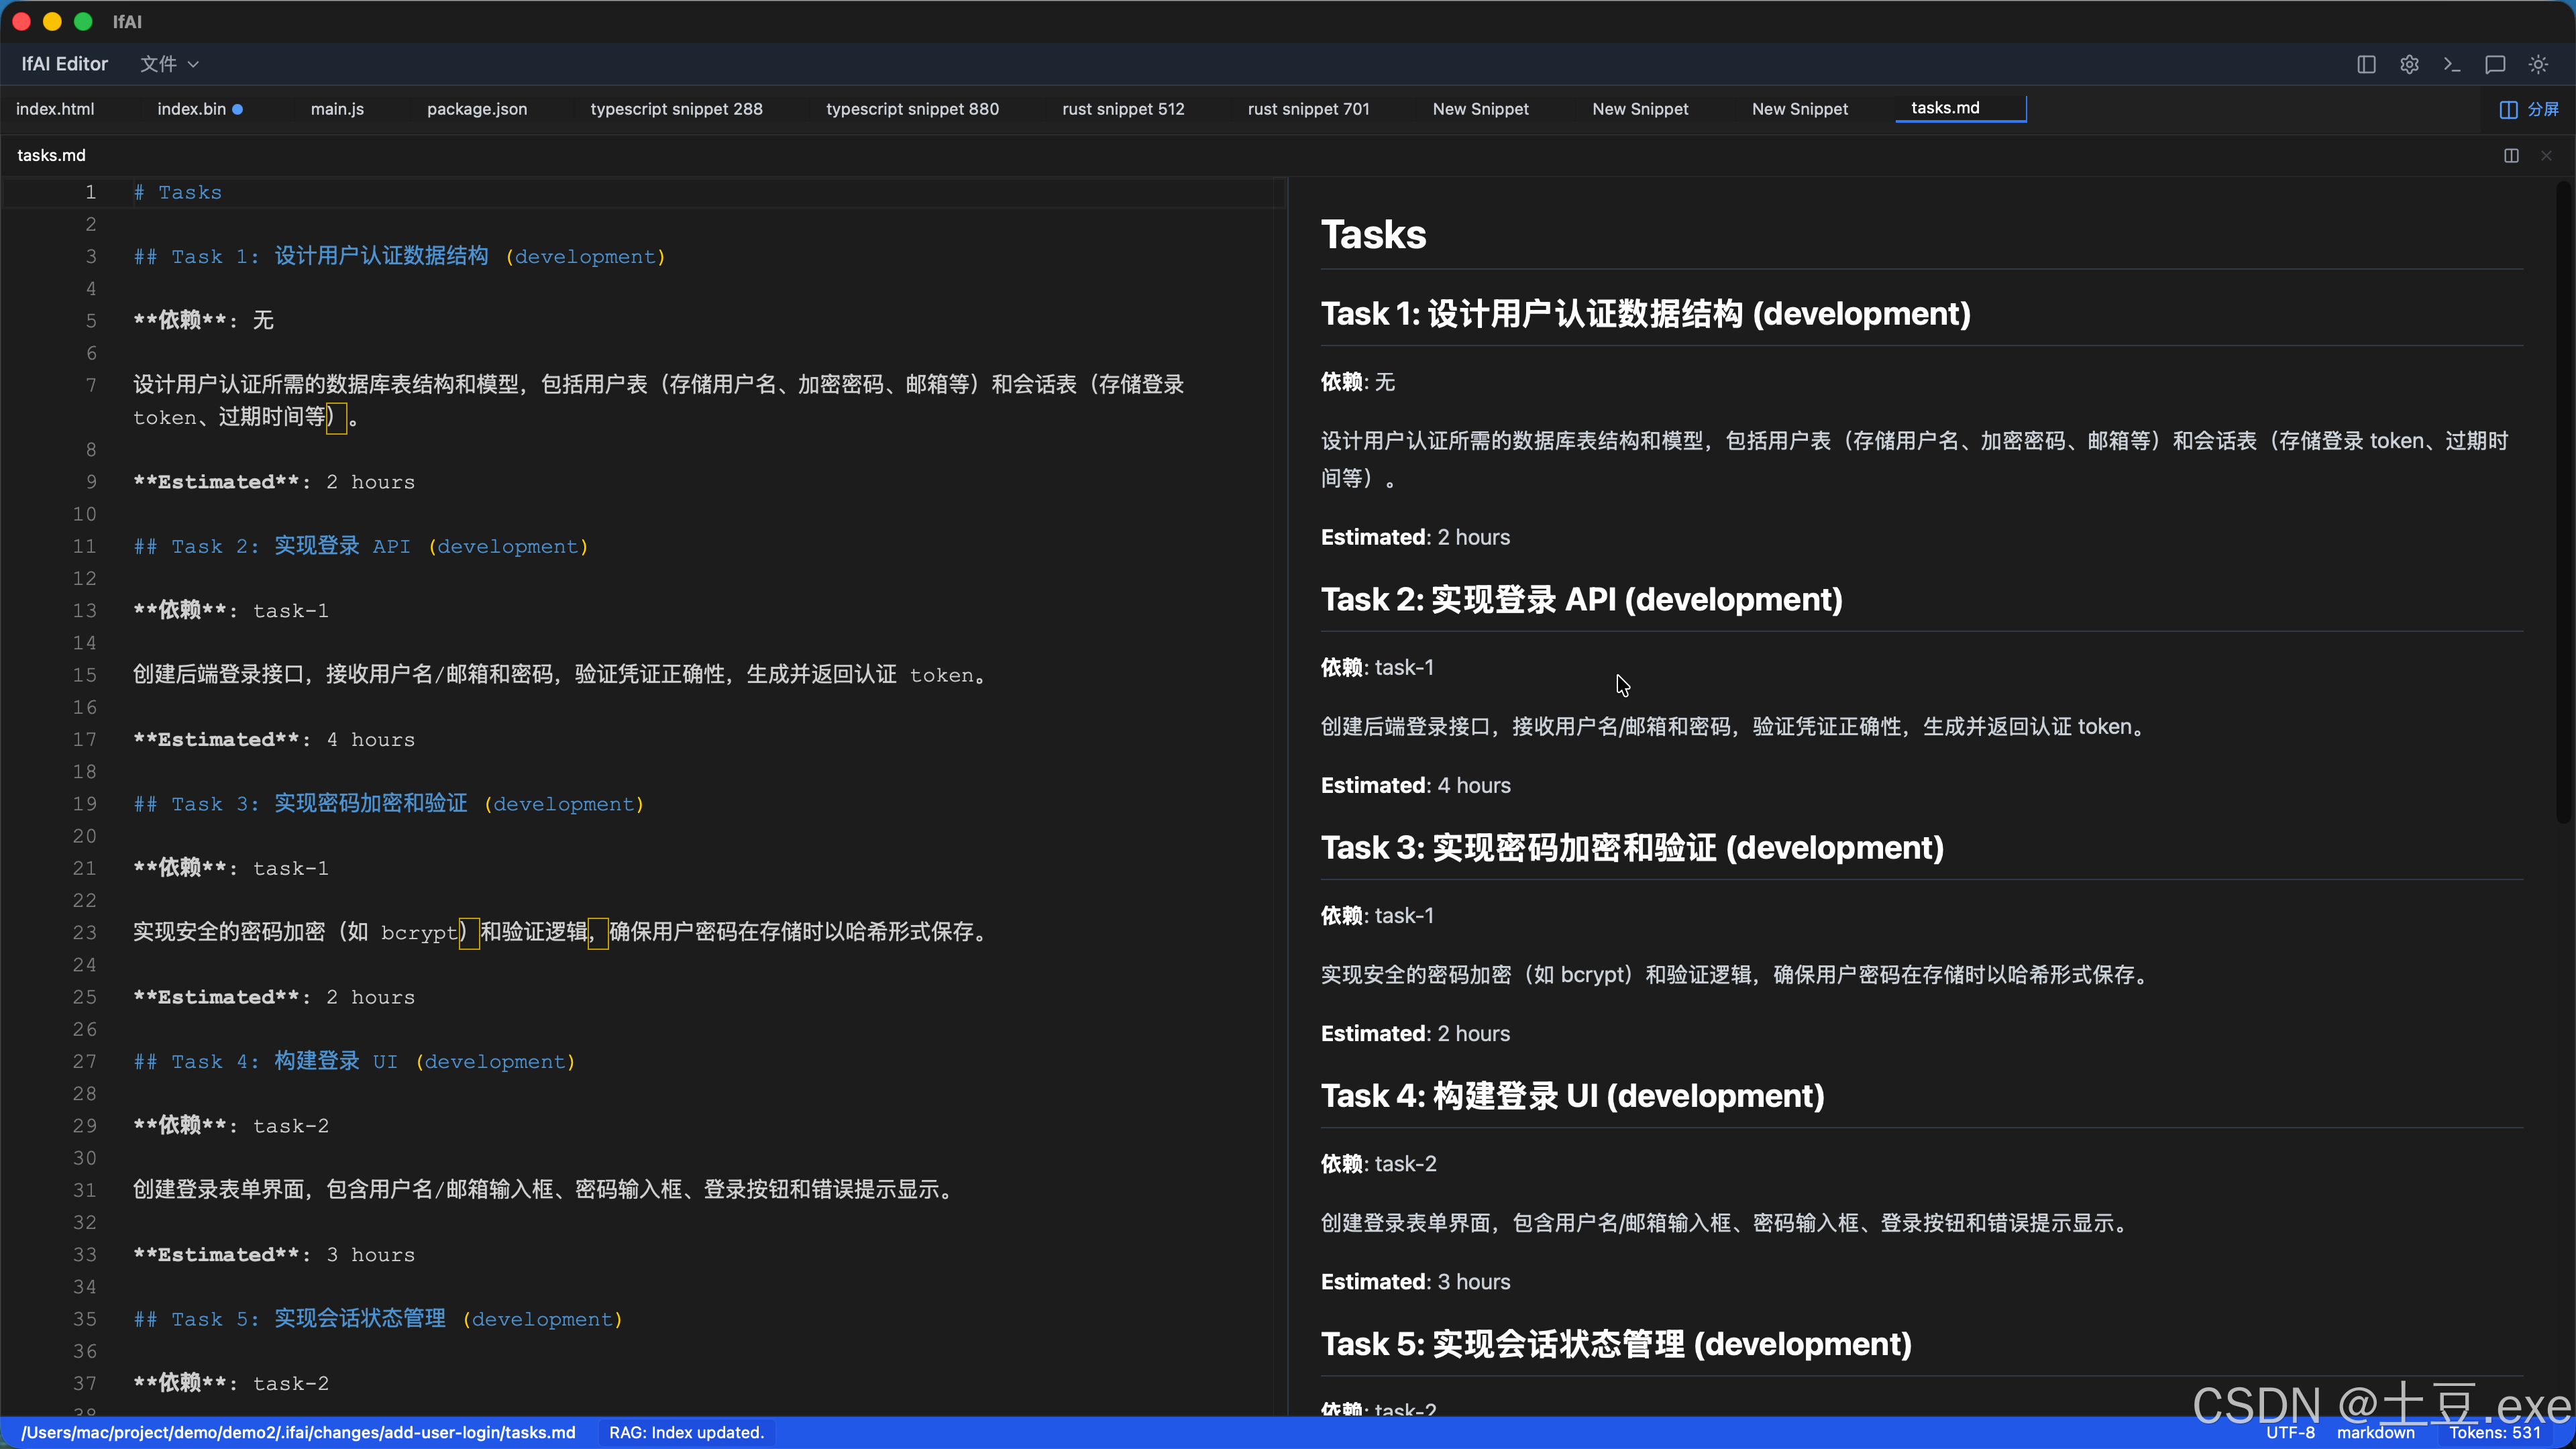Open the main.js tab
The width and height of the screenshot is (2576, 1449).
click(337, 109)
